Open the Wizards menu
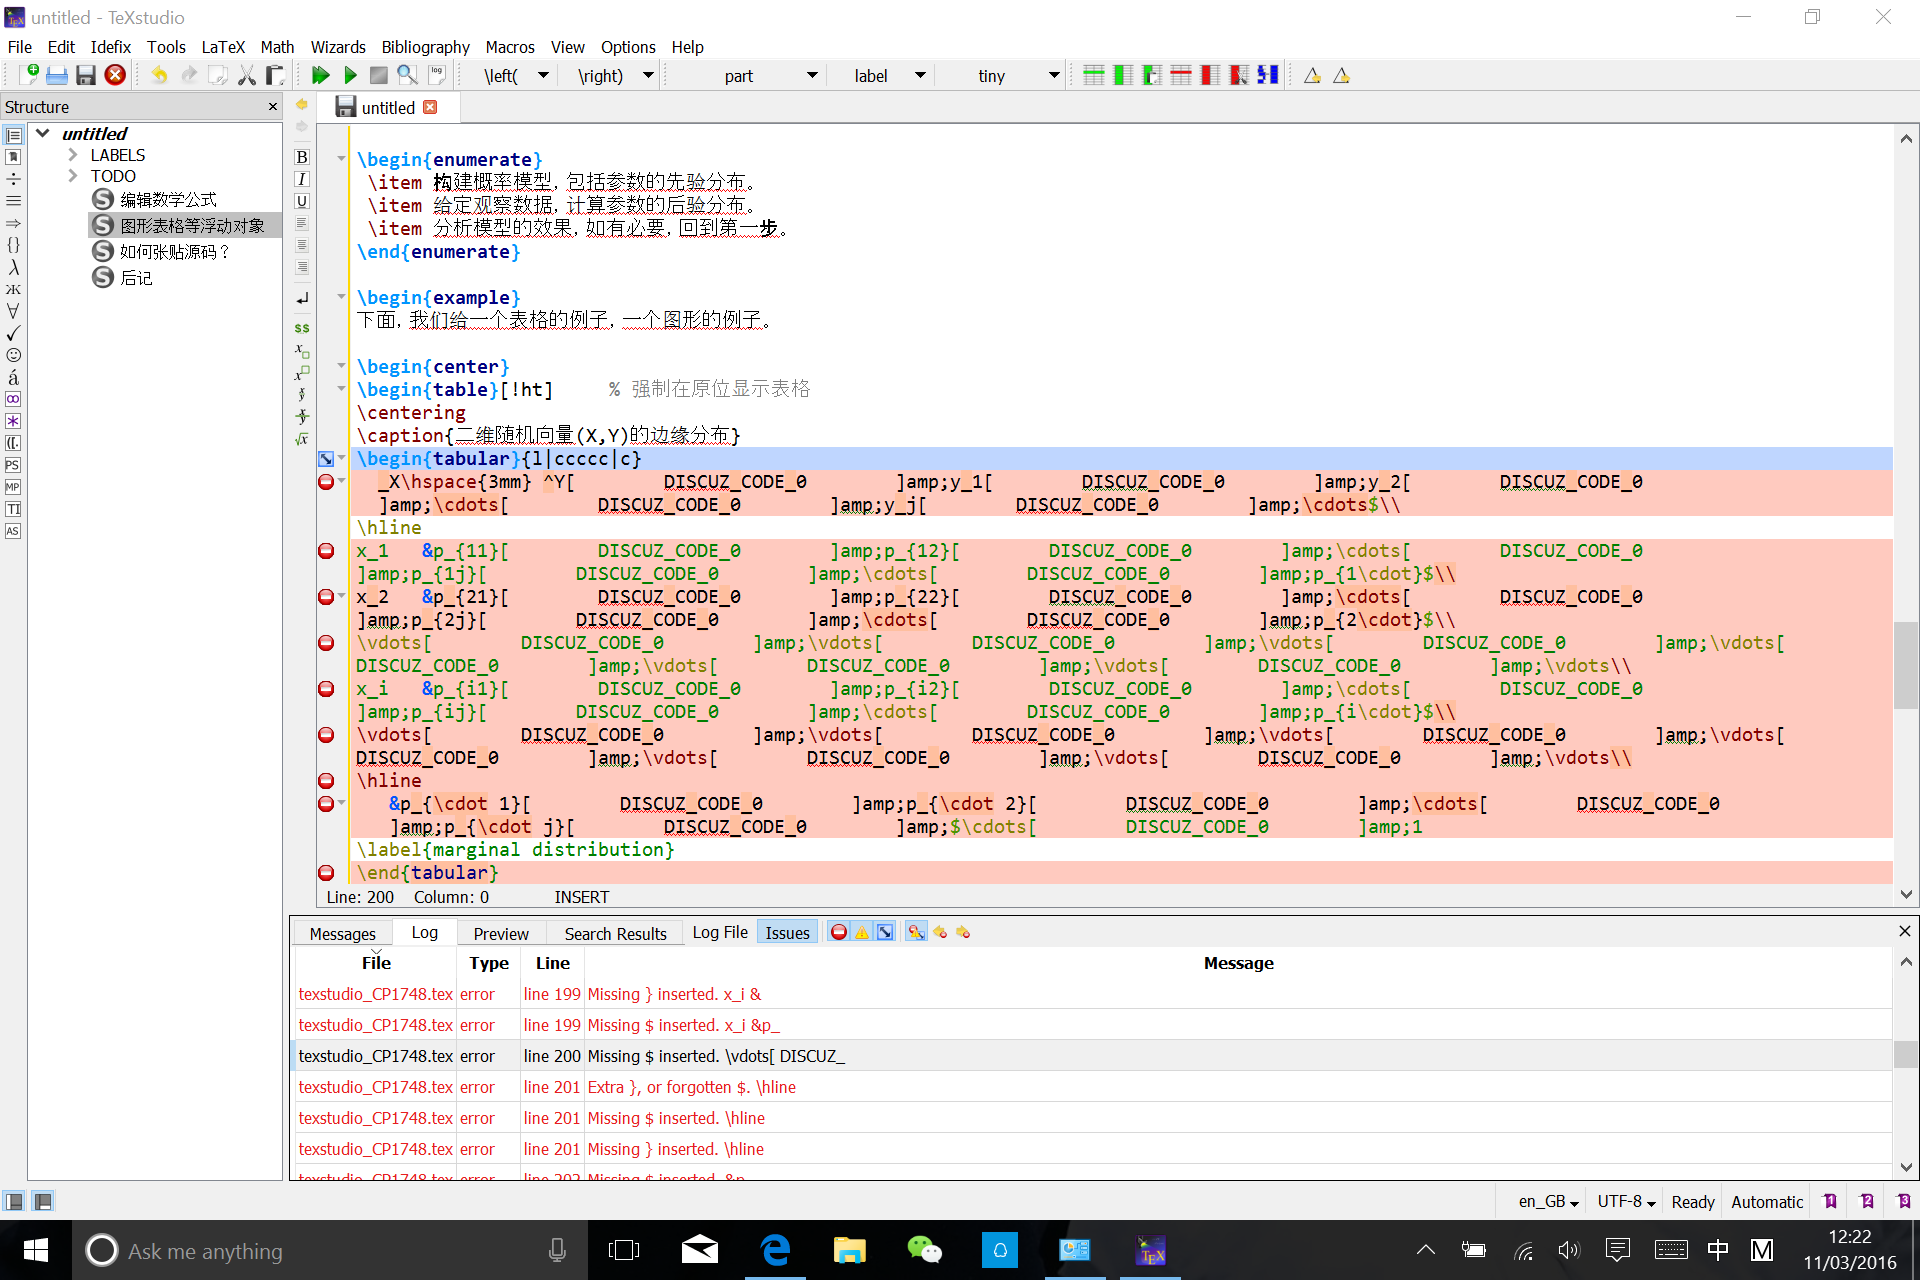1920x1280 pixels. point(337,47)
